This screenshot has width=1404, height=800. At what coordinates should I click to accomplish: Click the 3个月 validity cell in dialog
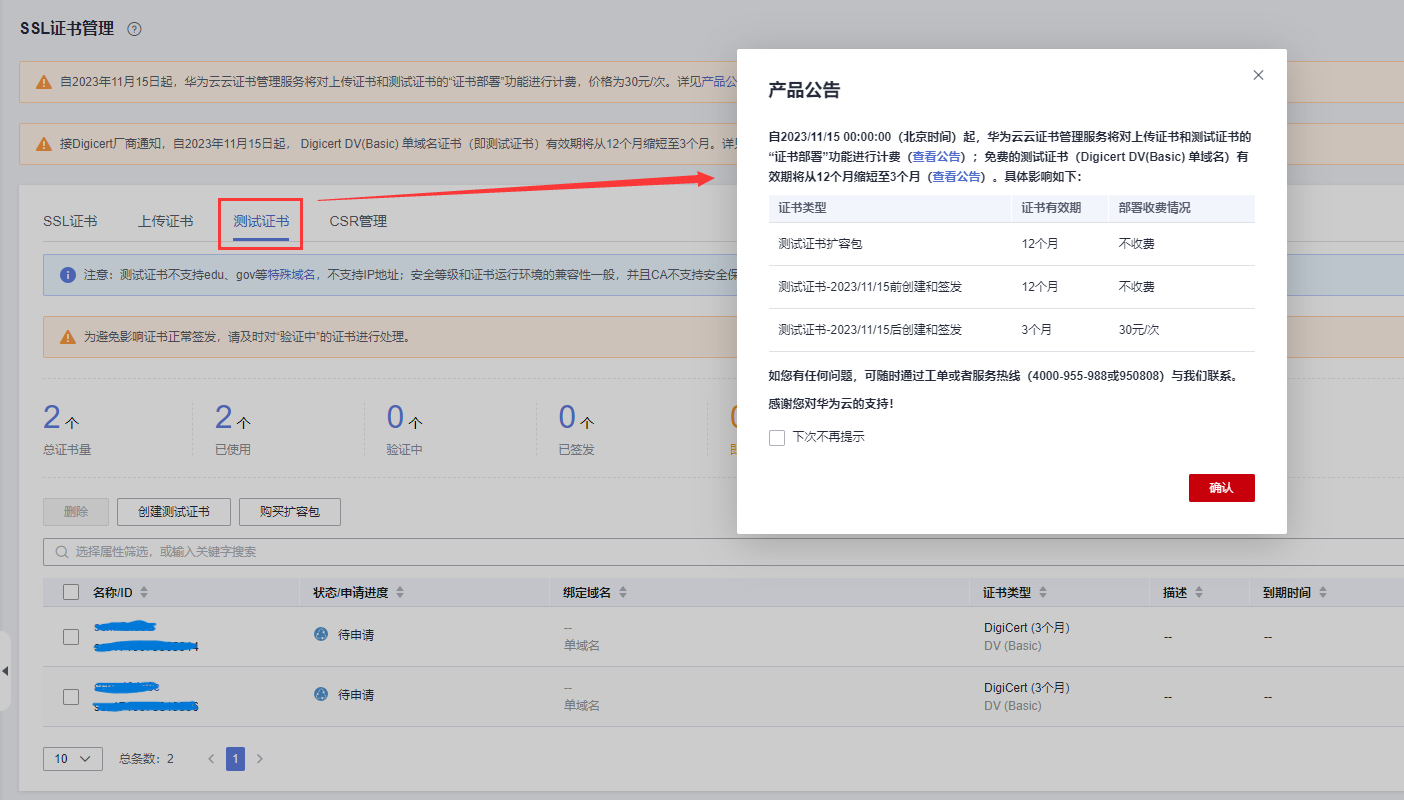click(x=1036, y=330)
